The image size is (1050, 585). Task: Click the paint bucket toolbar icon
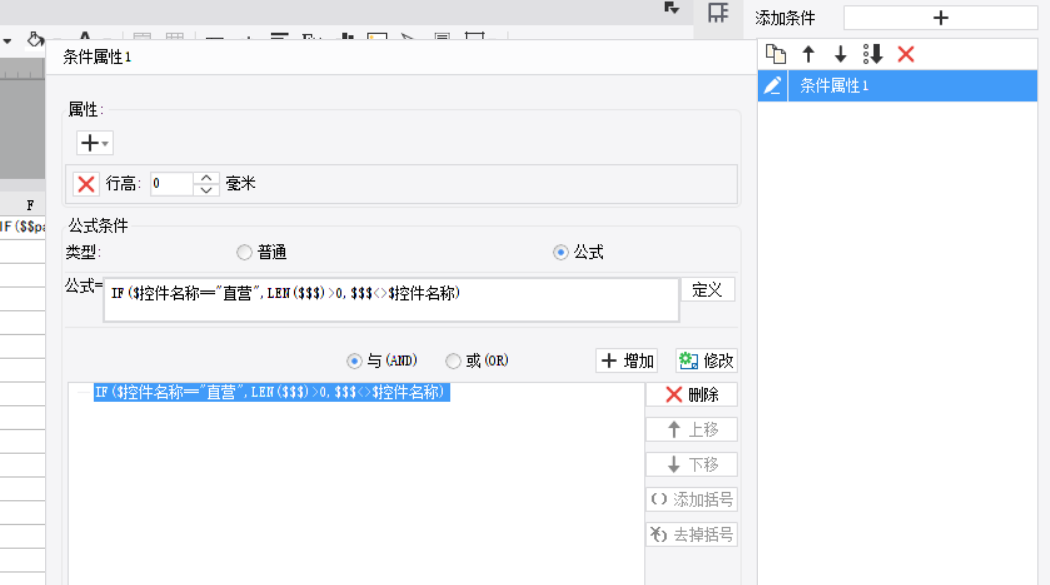coord(35,39)
